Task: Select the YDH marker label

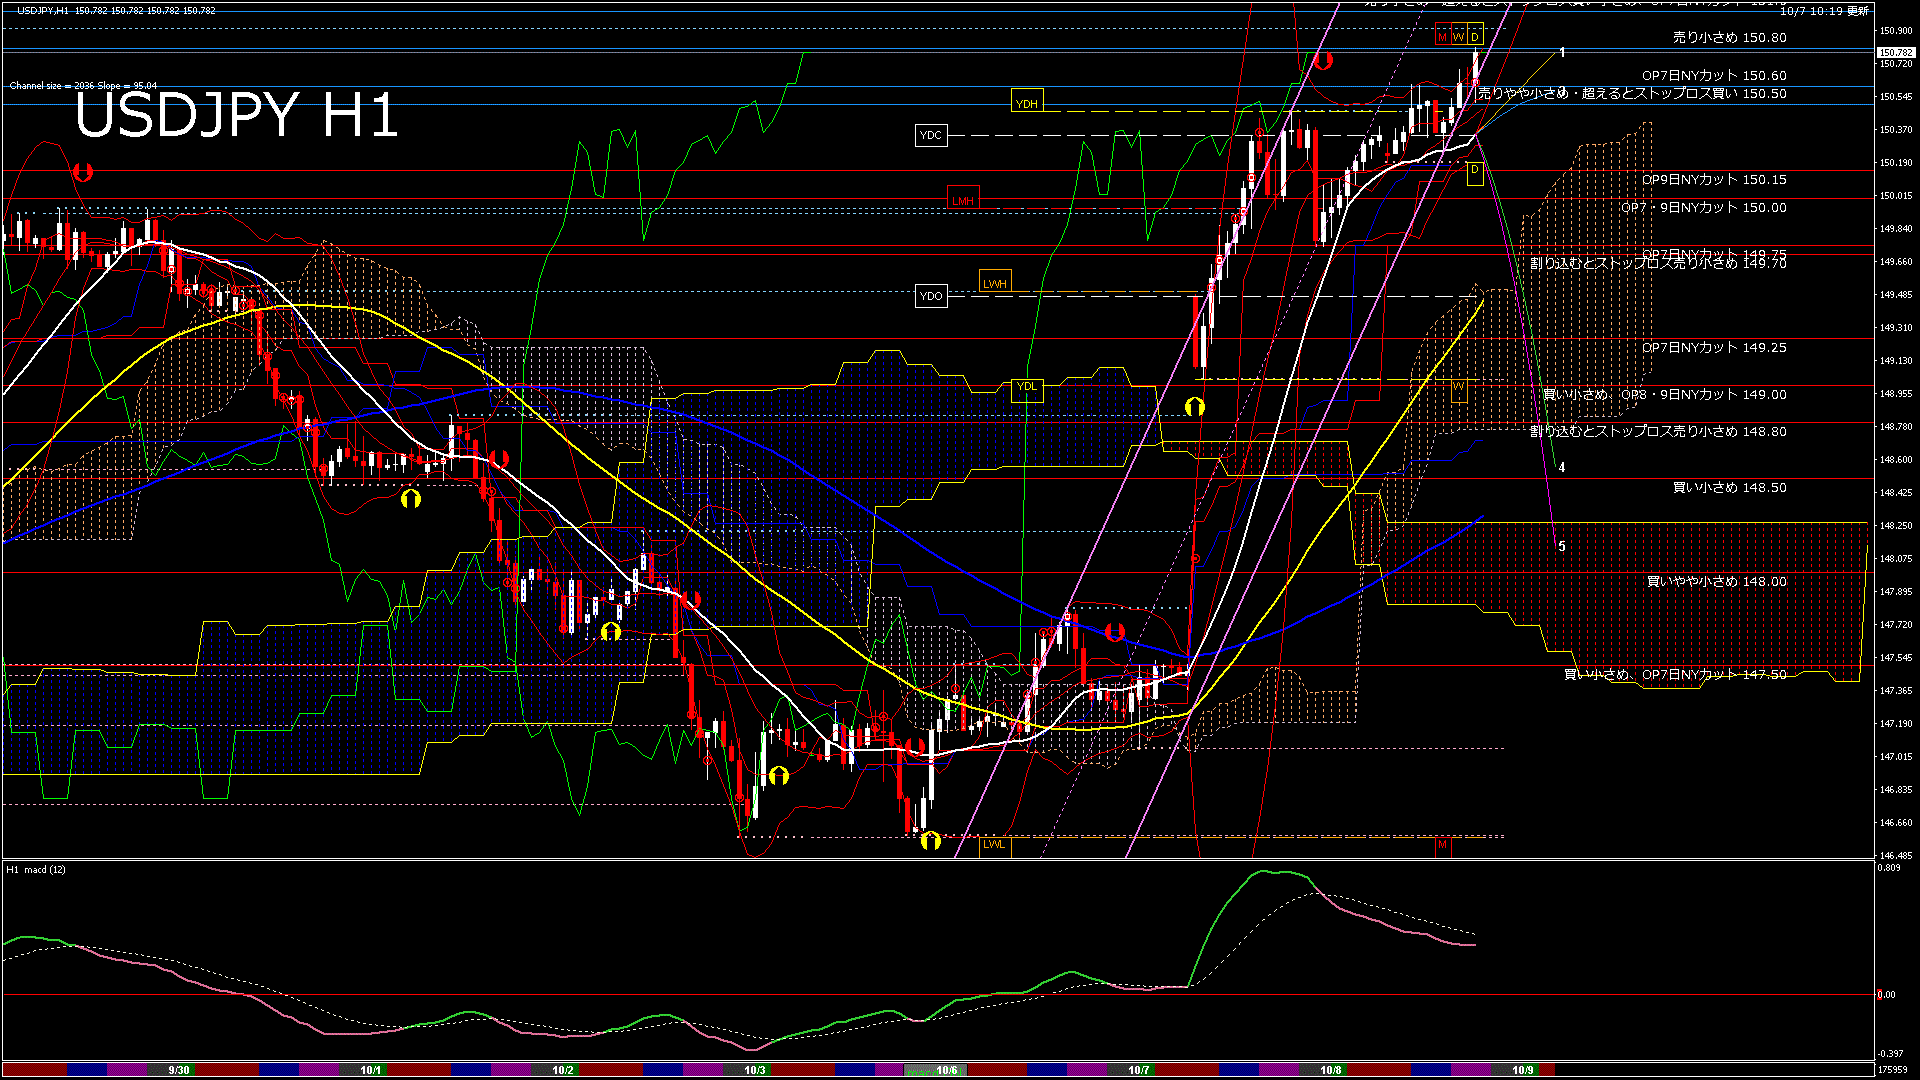Action: pyautogui.click(x=1026, y=103)
